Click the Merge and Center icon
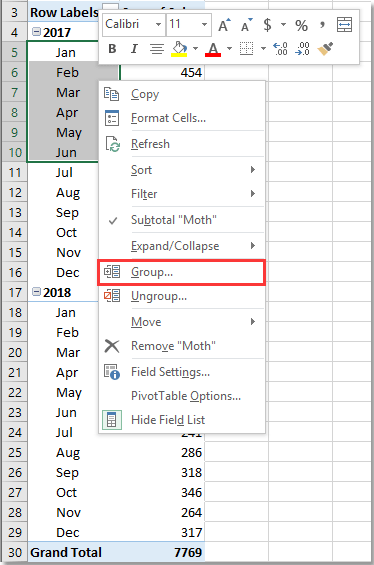The image size is (374, 565). [x=344, y=25]
